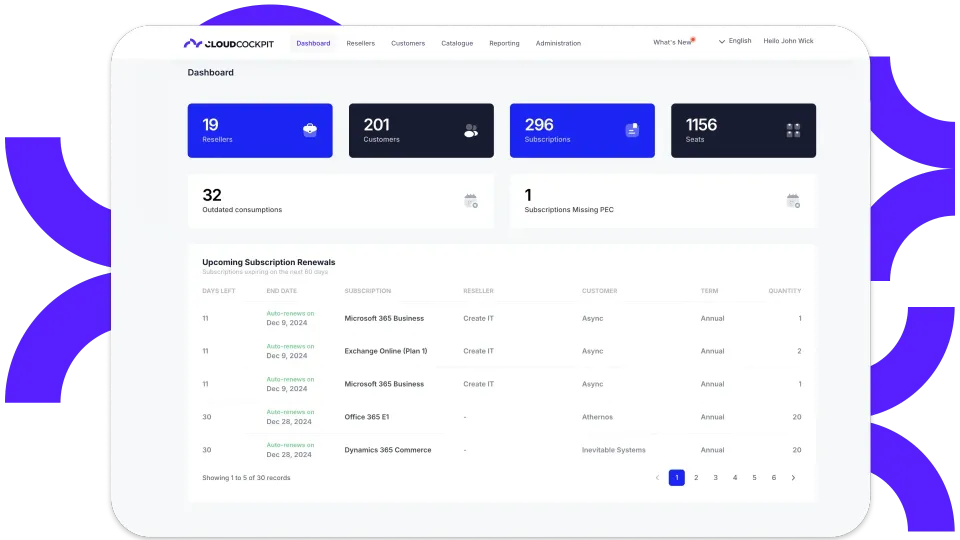Click the Subscriptions Missing PEC calendar icon

point(793,201)
